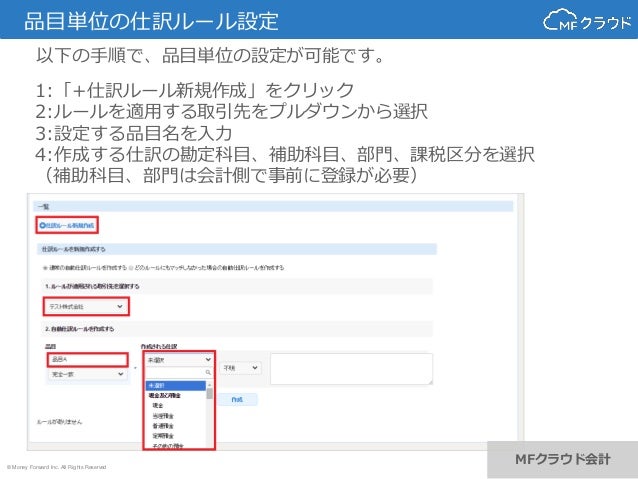This screenshot has height=479, width=638.
Task: Click the plus icon beside 仕訳ルール新規作成
Action: [42, 225]
